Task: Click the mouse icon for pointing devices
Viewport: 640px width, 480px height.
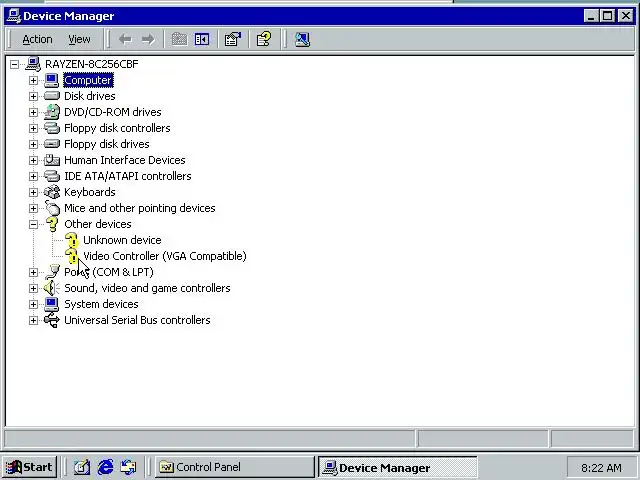Action: (x=52, y=207)
